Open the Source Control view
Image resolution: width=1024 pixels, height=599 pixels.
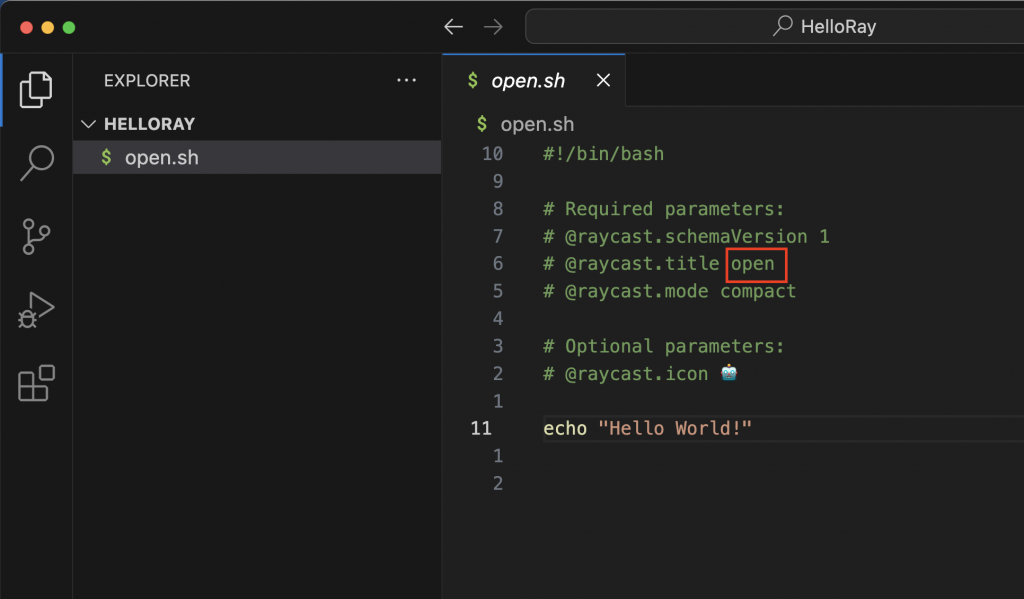click(x=36, y=236)
